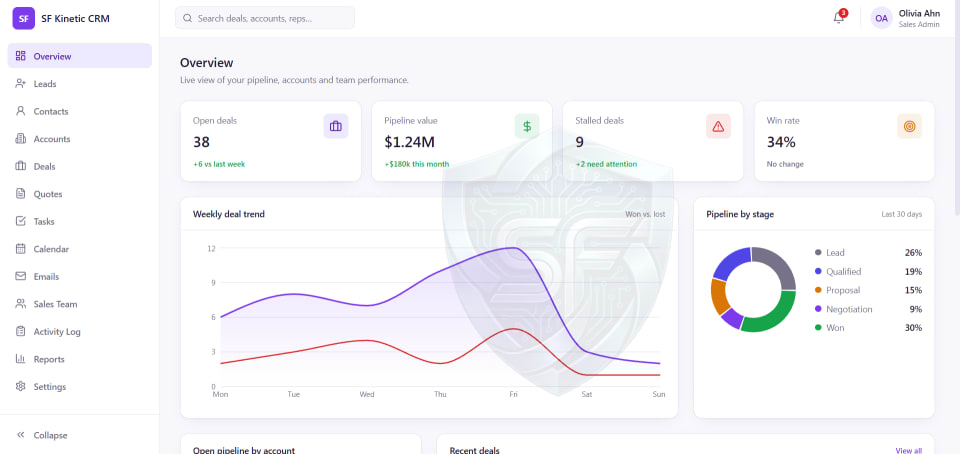This screenshot has width=960, height=454.
Task: Click the Emails envelope icon
Action: coord(21,277)
